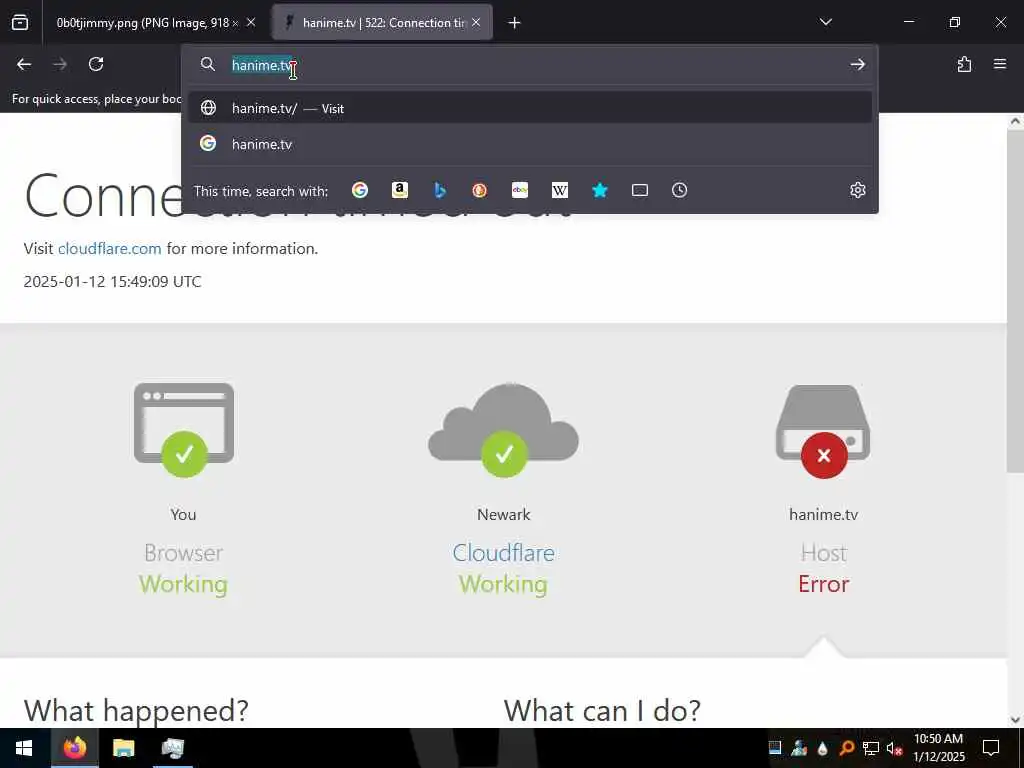
Task: Click the Cloudflare link under Newark
Action: tap(504, 553)
